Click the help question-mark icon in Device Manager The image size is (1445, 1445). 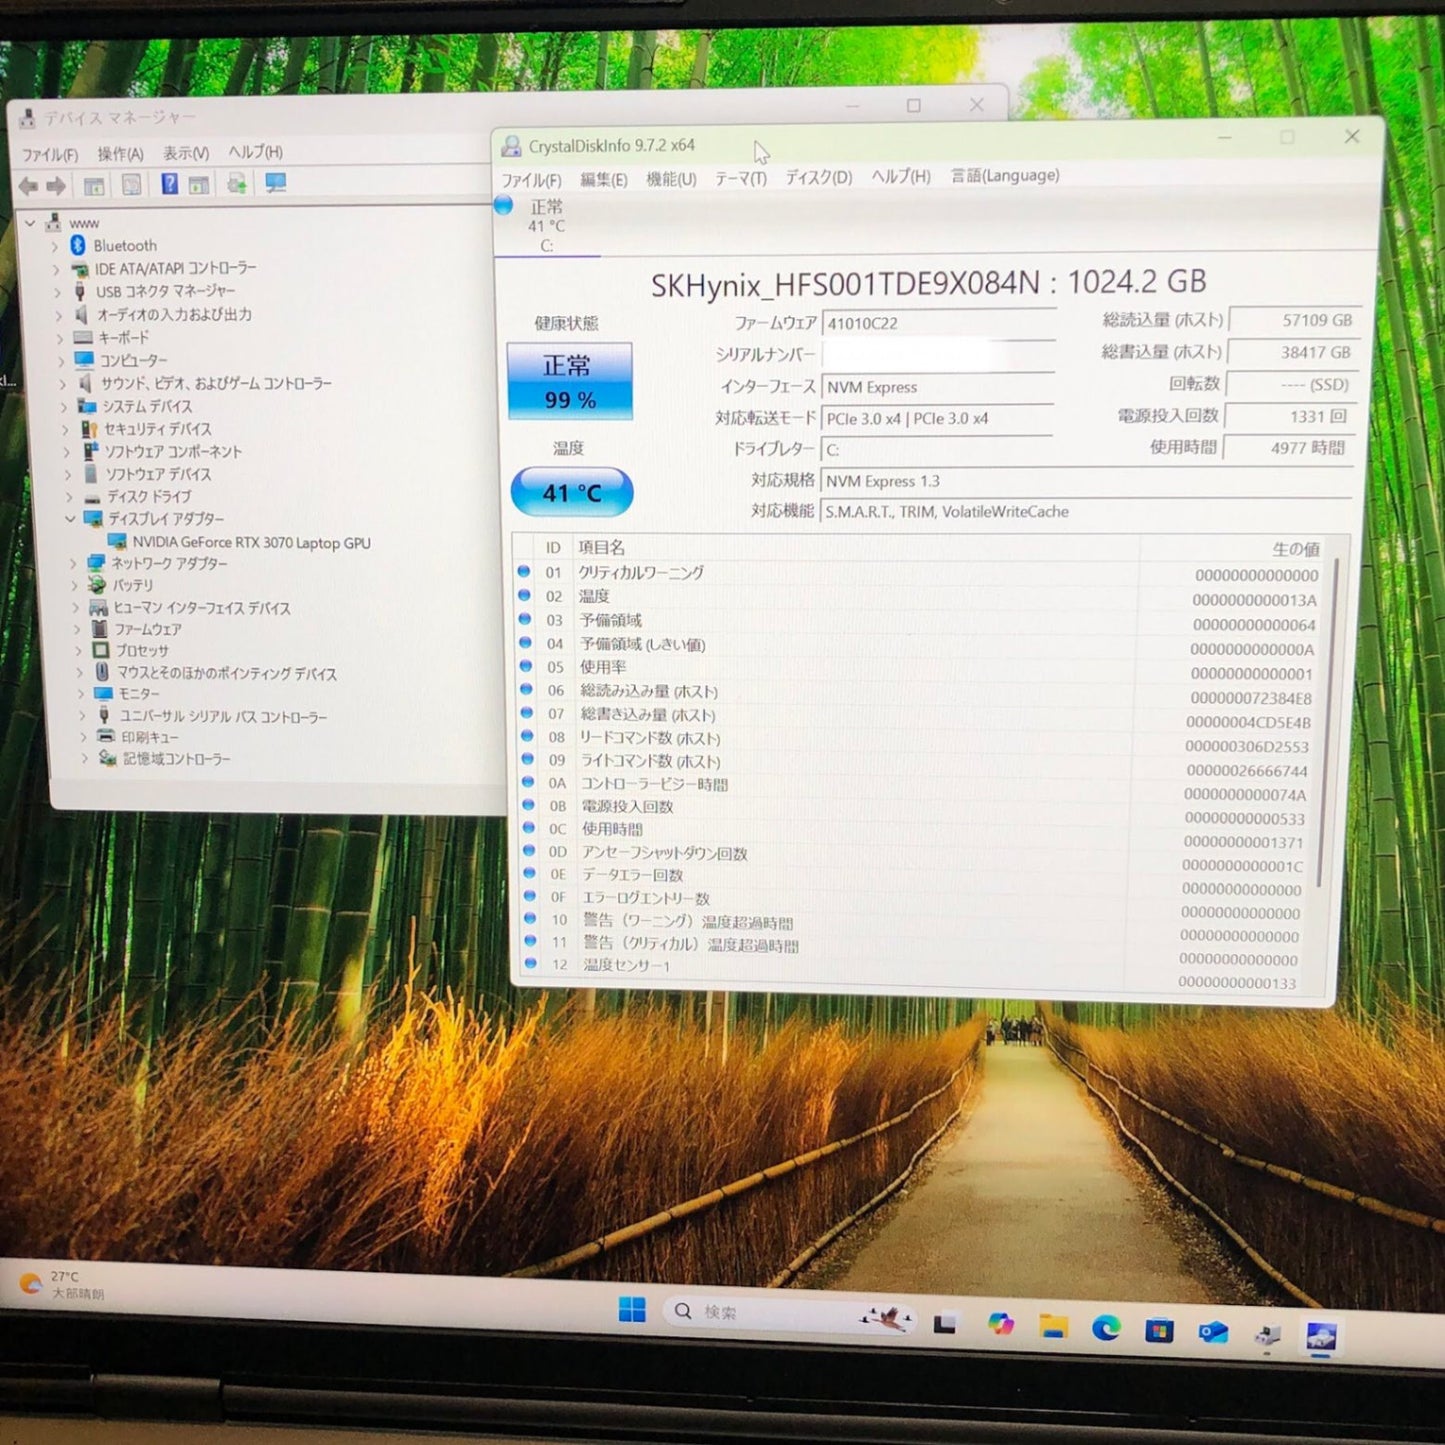(169, 184)
